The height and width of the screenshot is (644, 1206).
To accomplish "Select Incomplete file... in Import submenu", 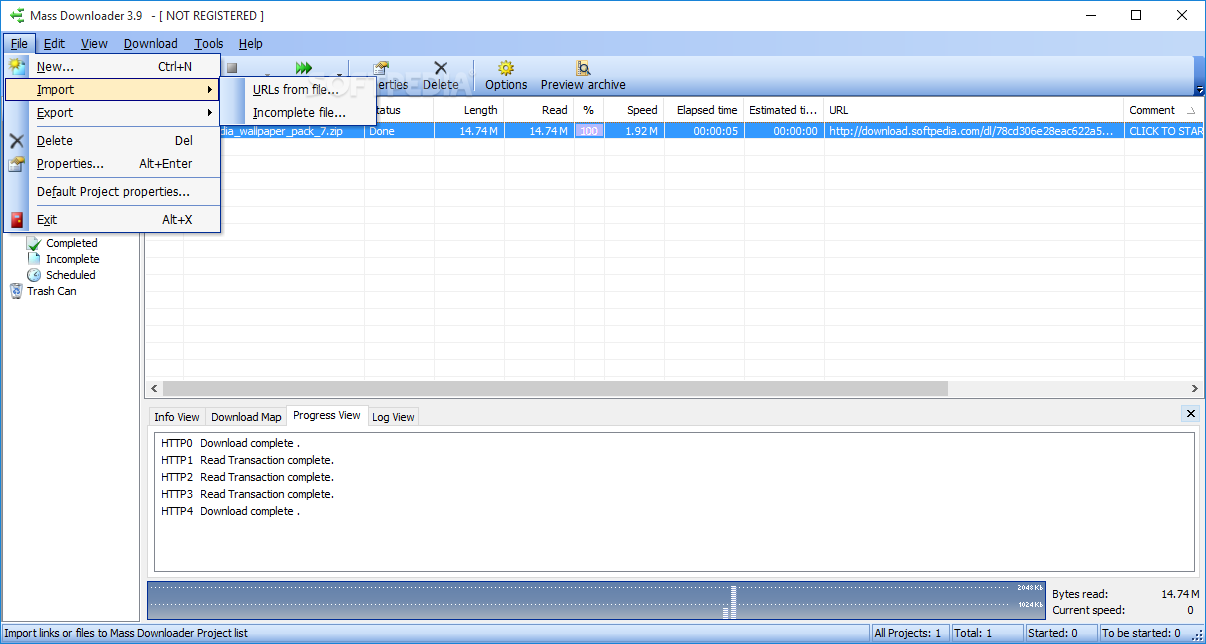I will pos(298,113).
